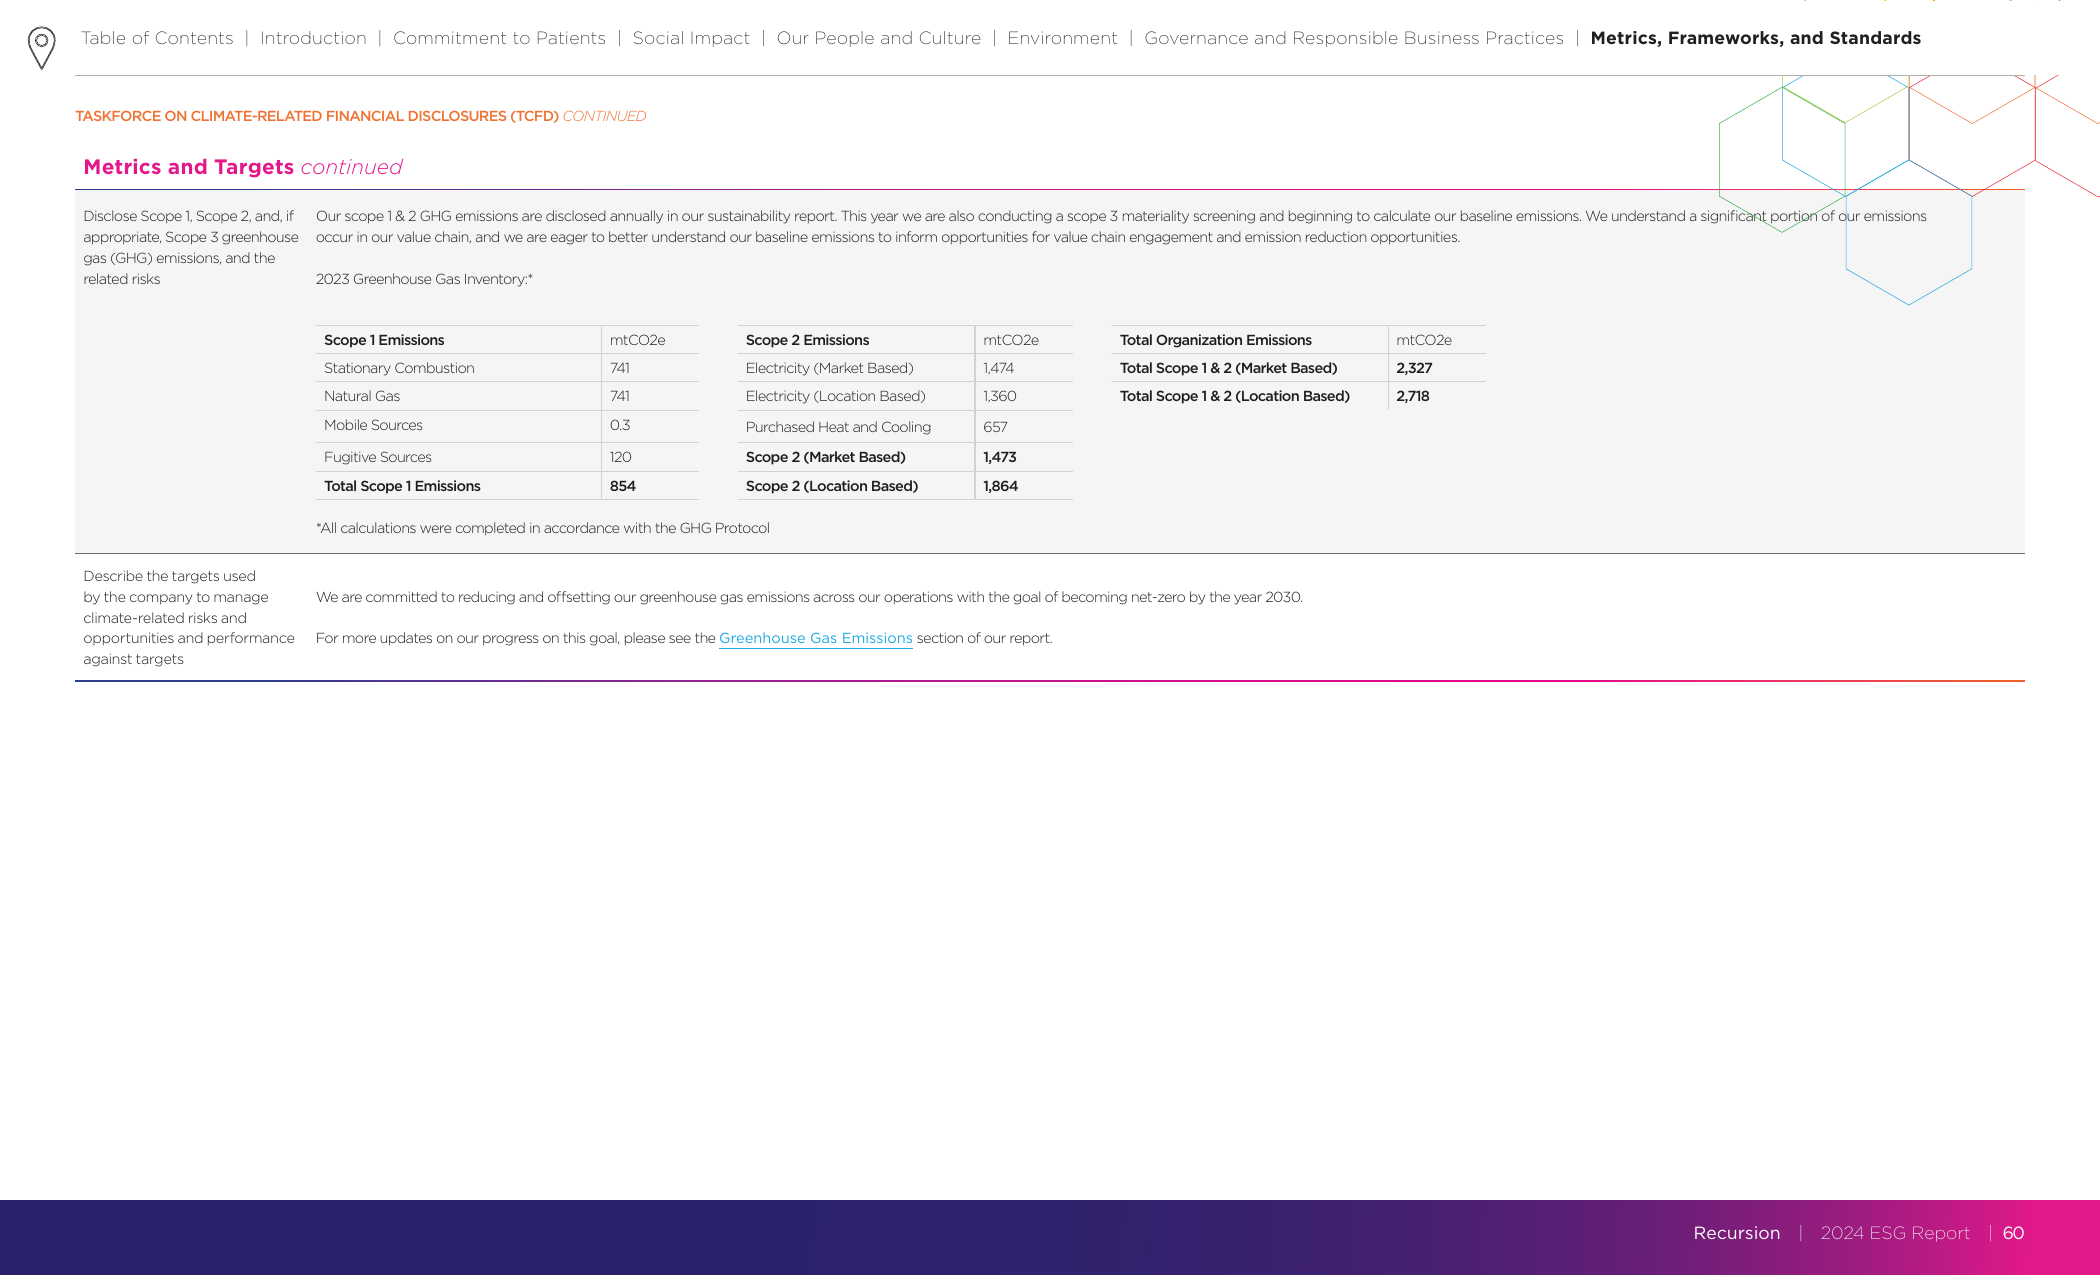
Task: Click page number 60 in footer
Action: pyautogui.click(x=2014, y=1233)
